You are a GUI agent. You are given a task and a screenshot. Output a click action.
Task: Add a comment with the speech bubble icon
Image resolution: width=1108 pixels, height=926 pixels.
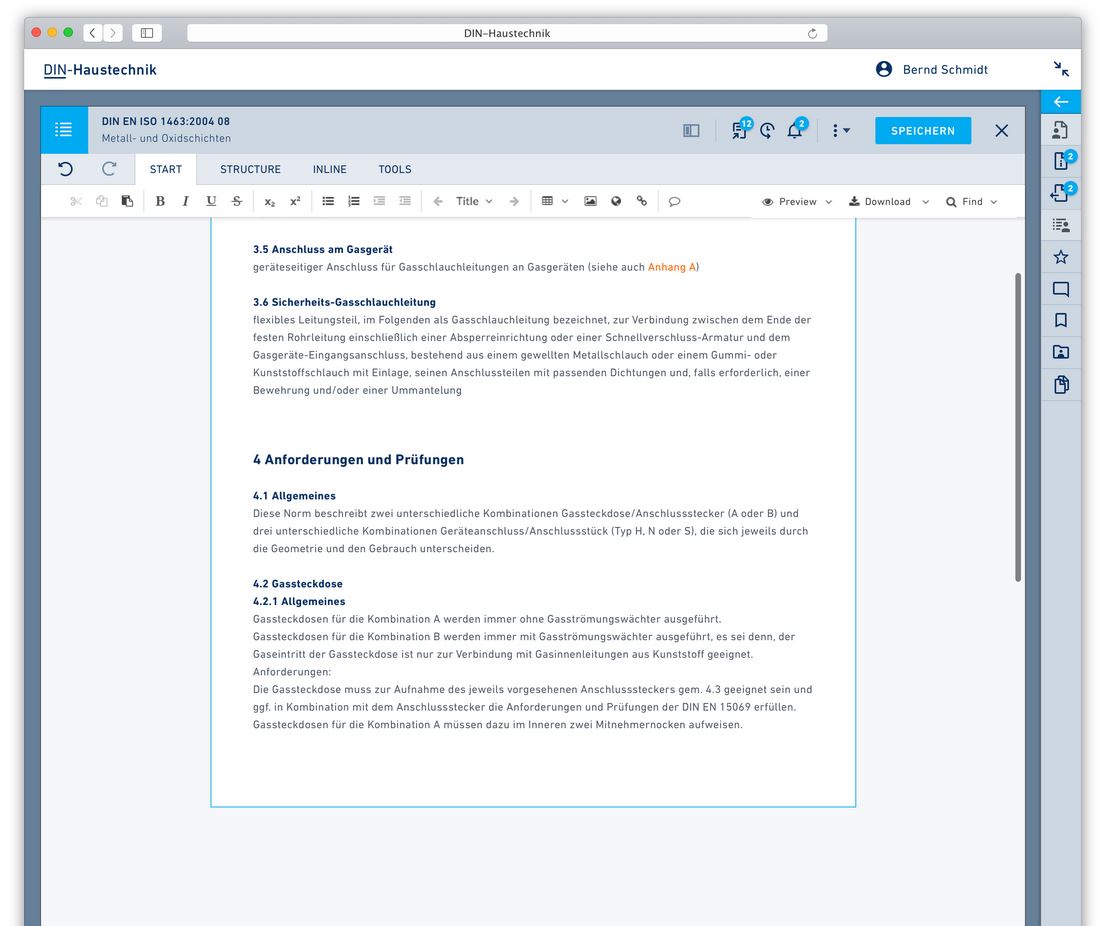(x=675, y=201)
